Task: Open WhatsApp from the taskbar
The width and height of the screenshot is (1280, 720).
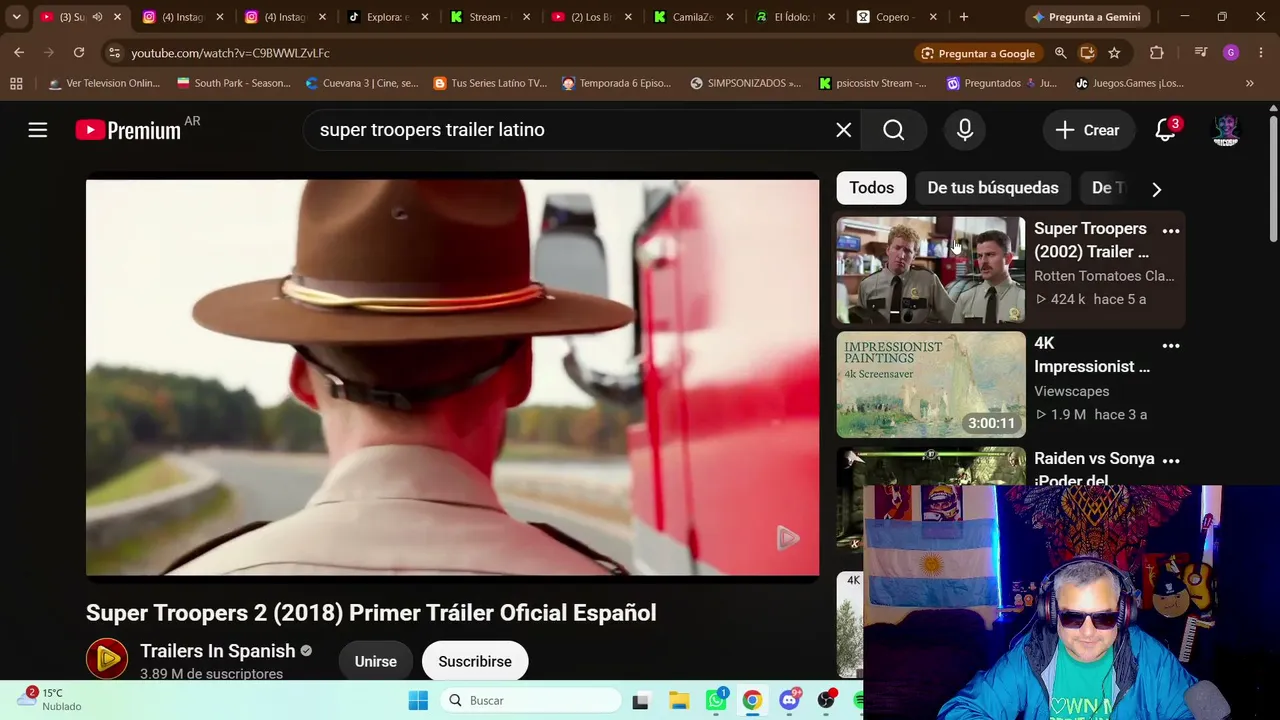Action: 716,700
